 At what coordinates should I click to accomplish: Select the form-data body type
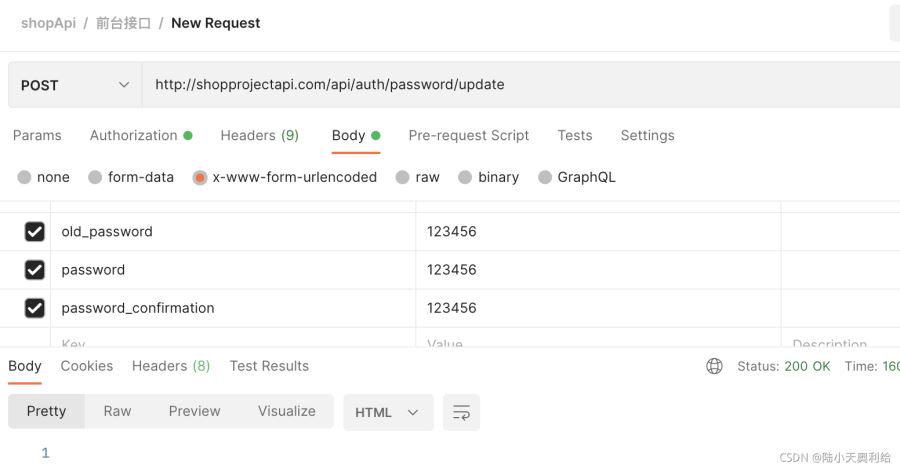click(x=95, y=177)
